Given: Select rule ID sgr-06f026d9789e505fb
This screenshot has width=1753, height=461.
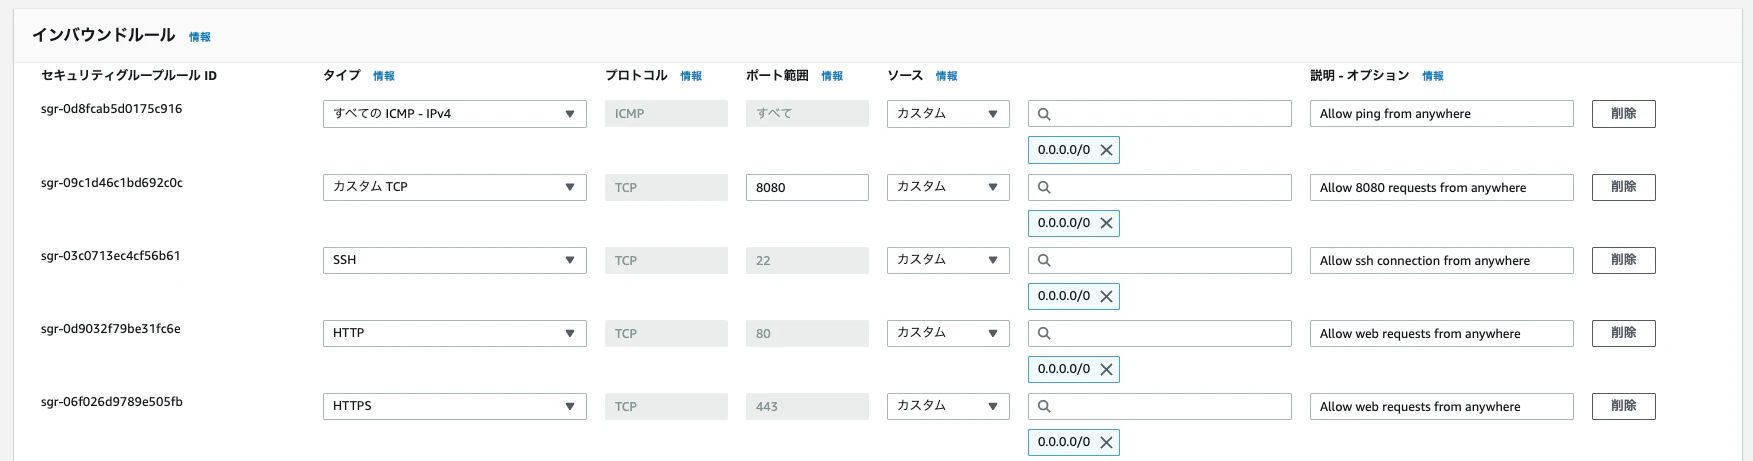Looking at the screenshot, I should click(x=111, y=402).
